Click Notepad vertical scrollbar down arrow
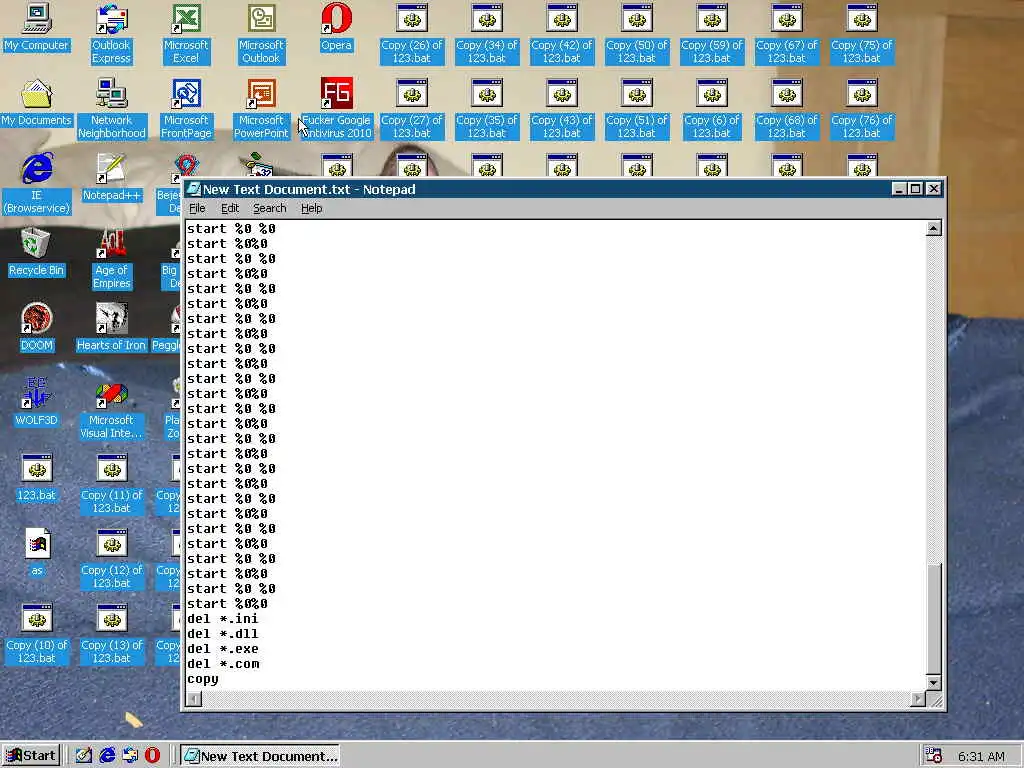 tap(934, 682)
